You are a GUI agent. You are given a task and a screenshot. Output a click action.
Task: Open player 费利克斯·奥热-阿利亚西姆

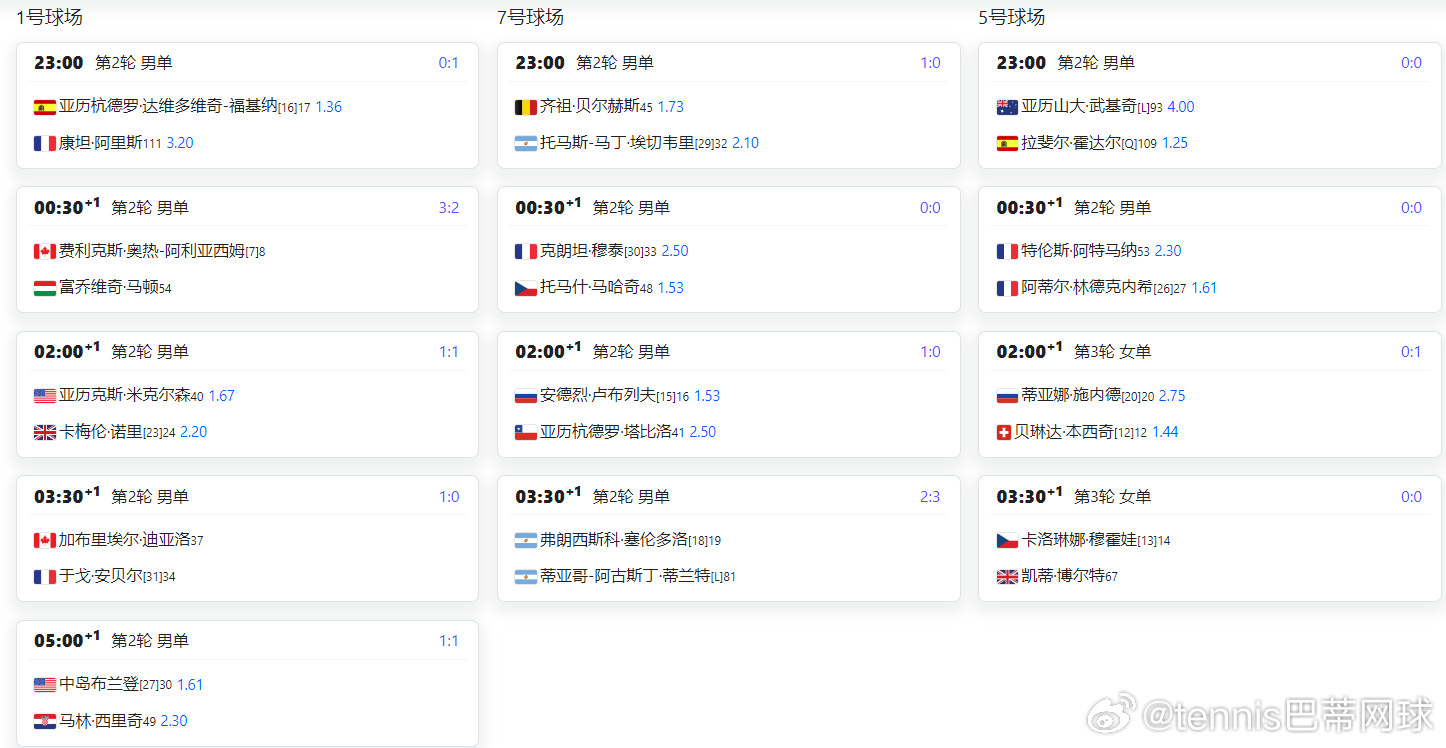coord(152,251)
